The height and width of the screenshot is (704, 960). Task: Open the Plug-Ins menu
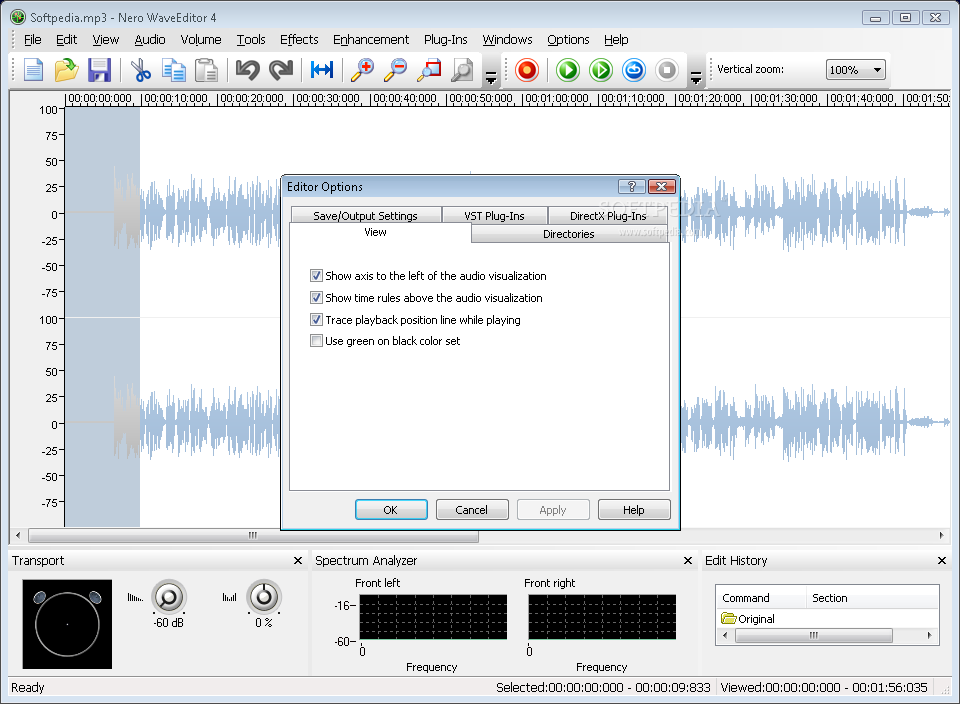[446, 40]
